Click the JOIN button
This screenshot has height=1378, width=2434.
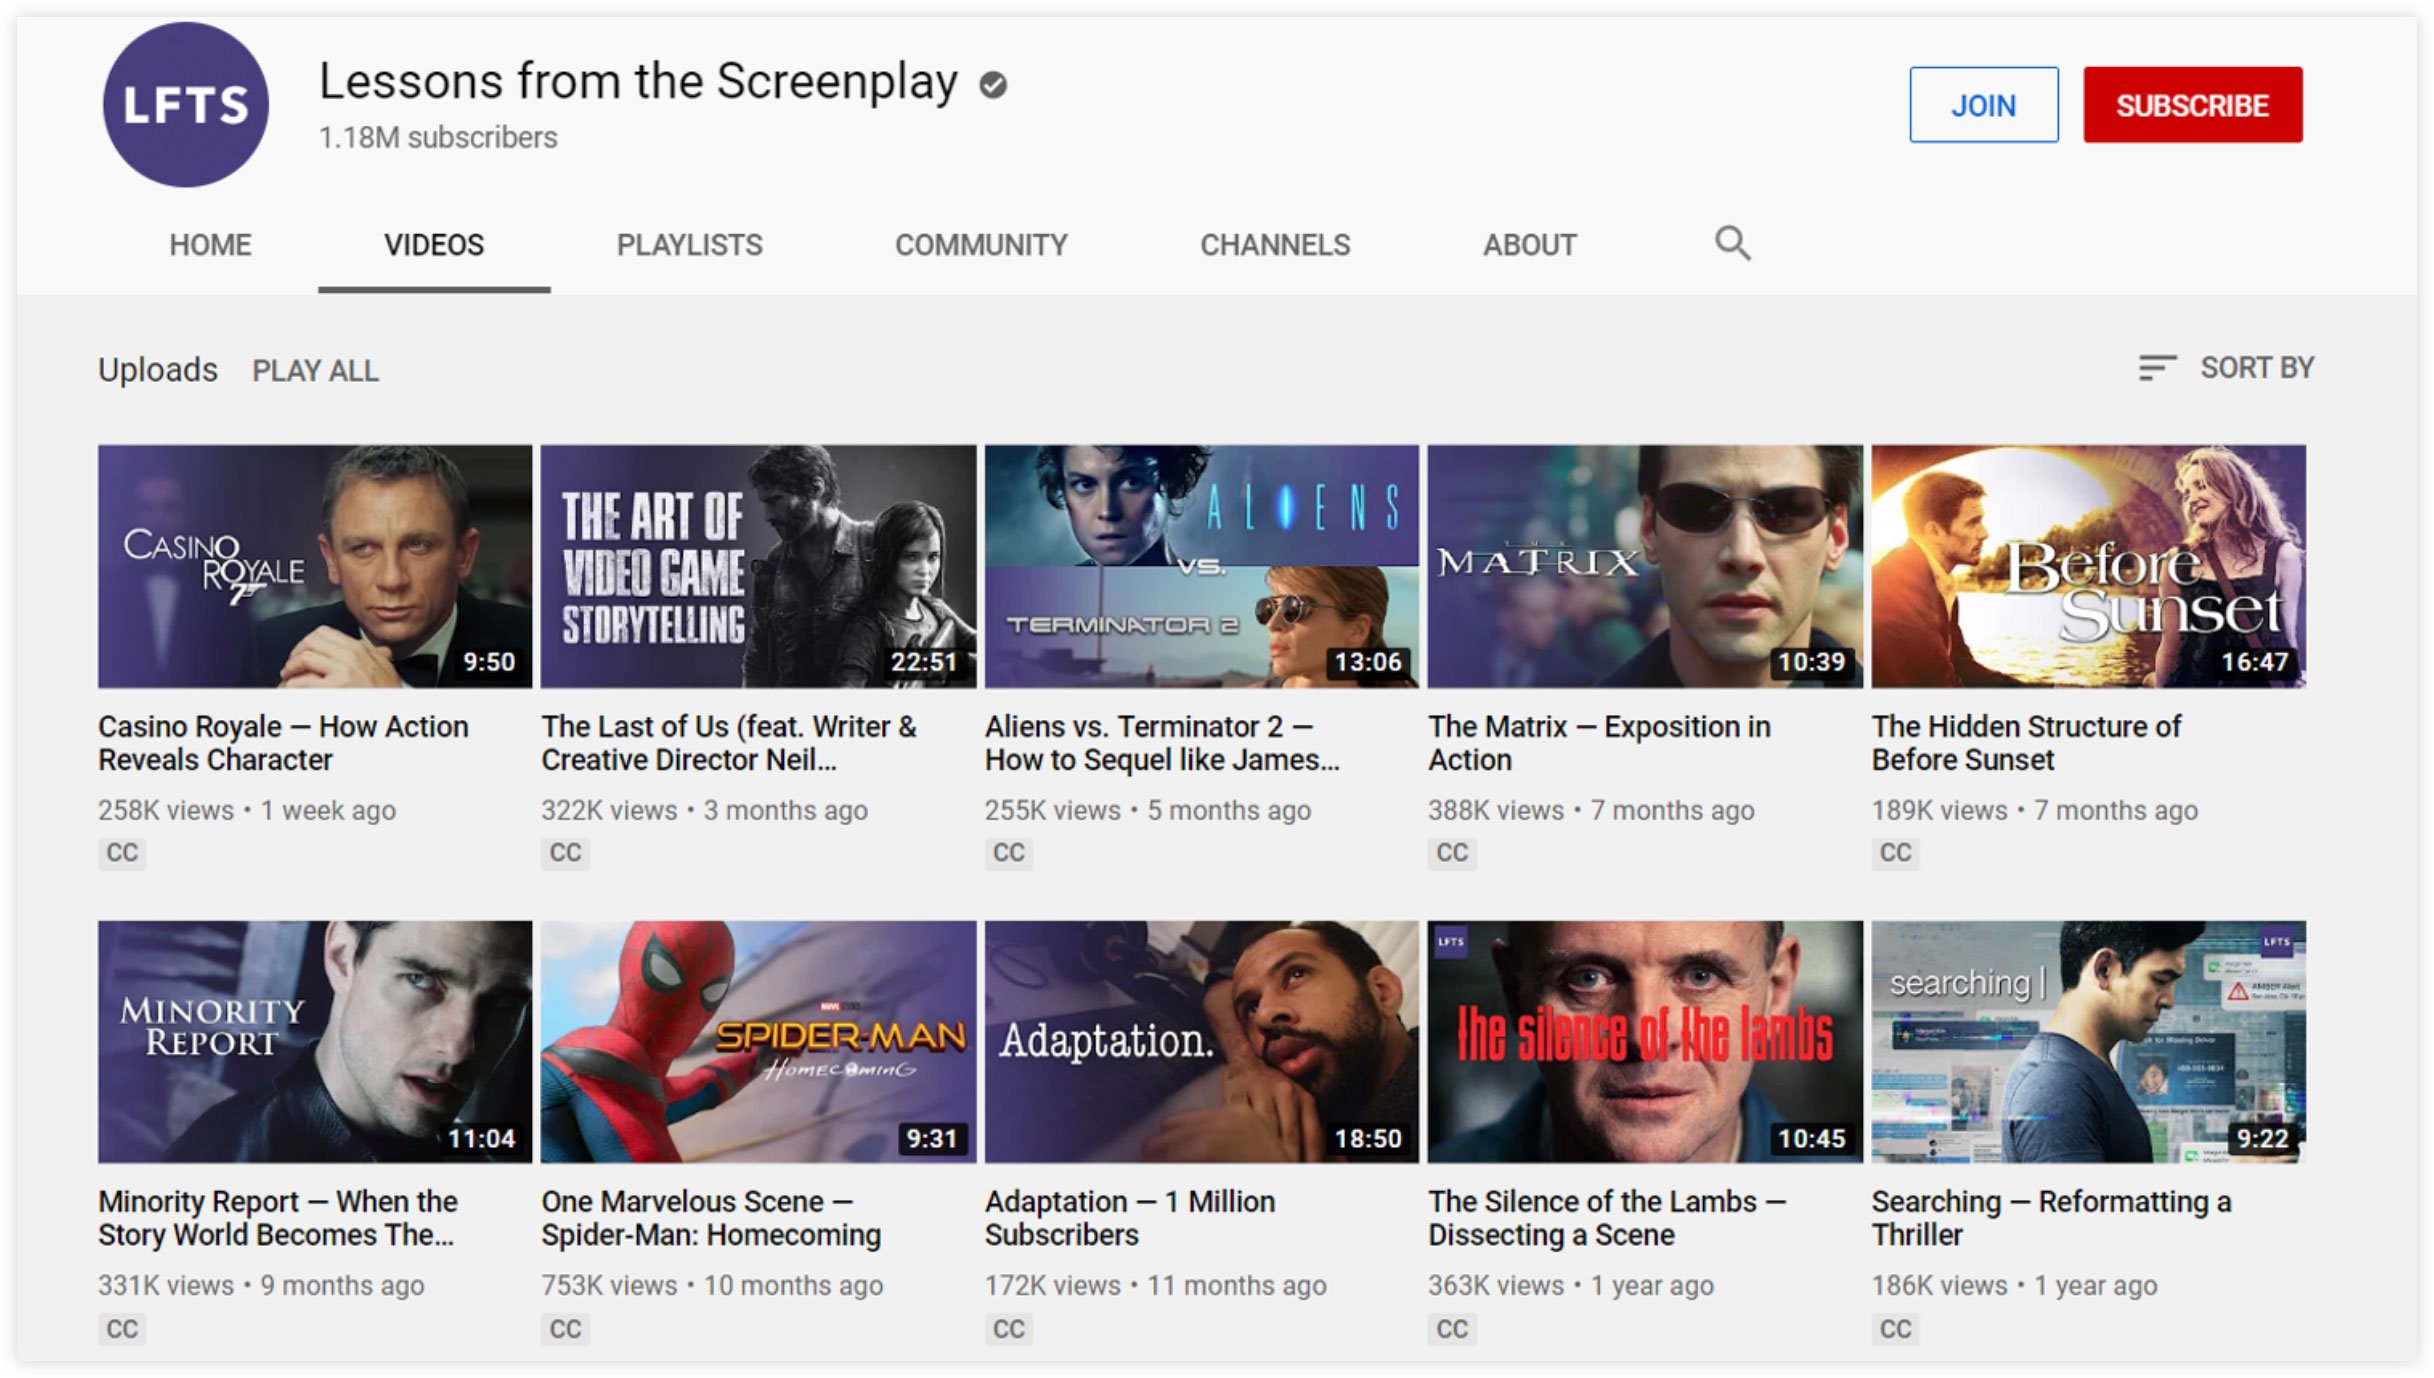tap(1984, 105)
